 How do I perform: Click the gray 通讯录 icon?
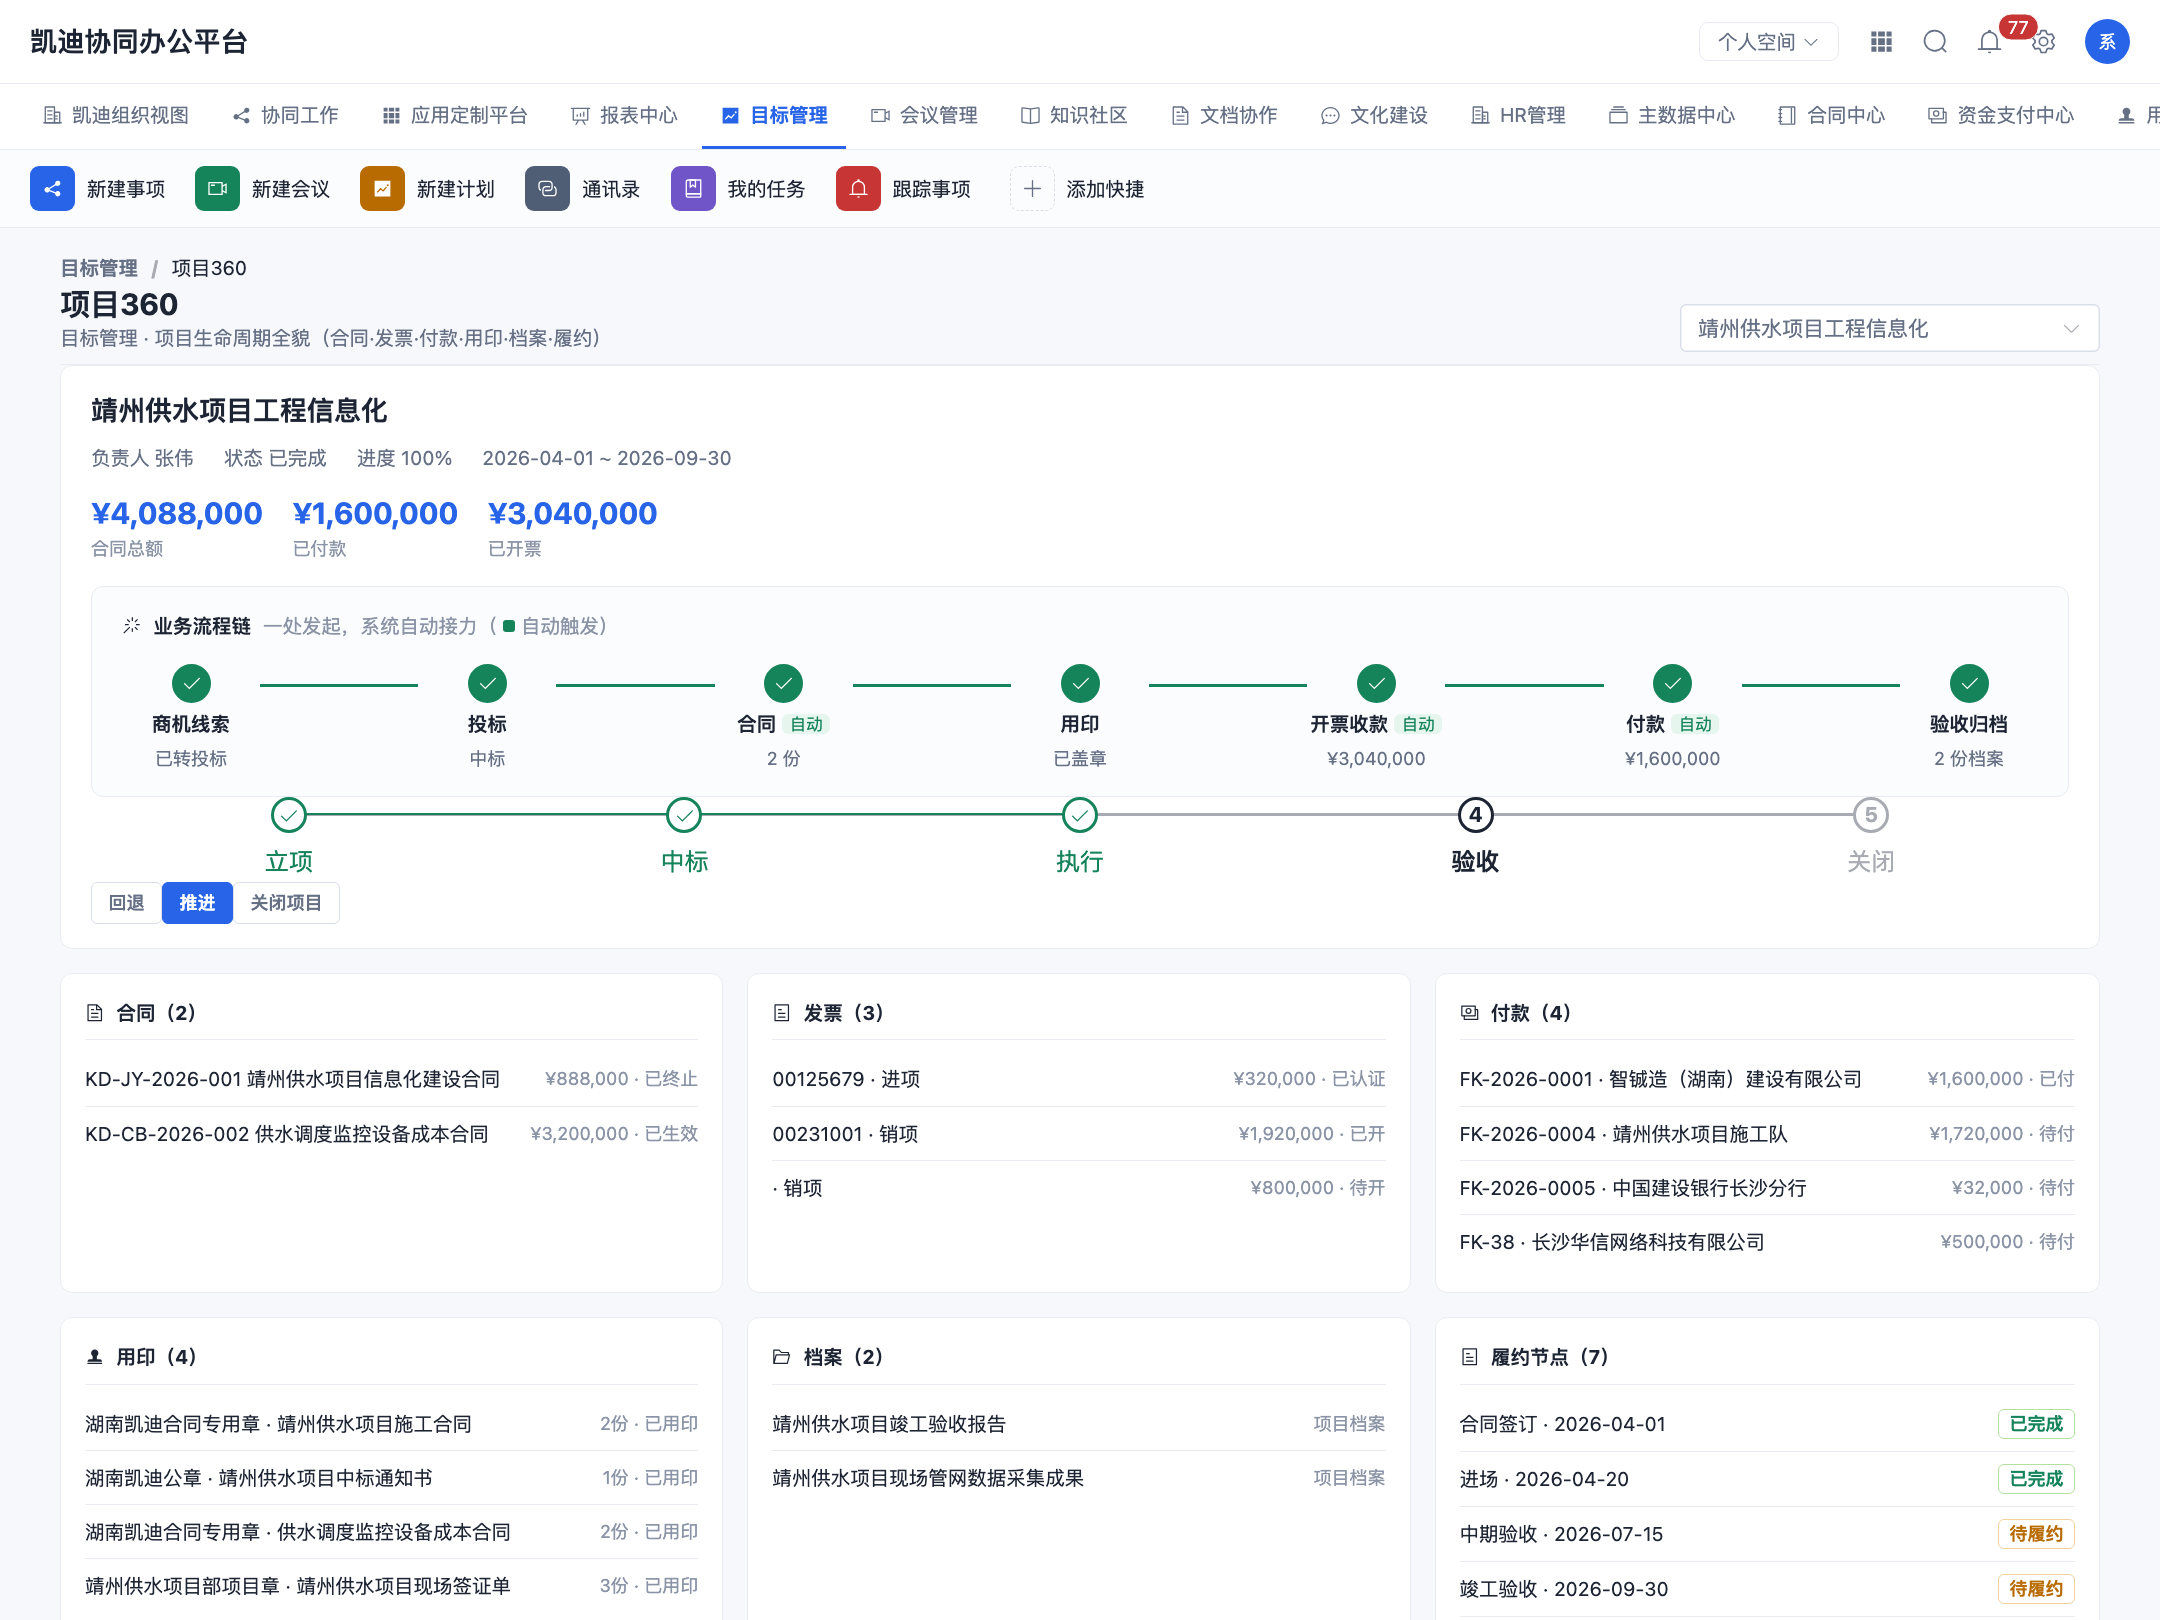coord(547,189)
